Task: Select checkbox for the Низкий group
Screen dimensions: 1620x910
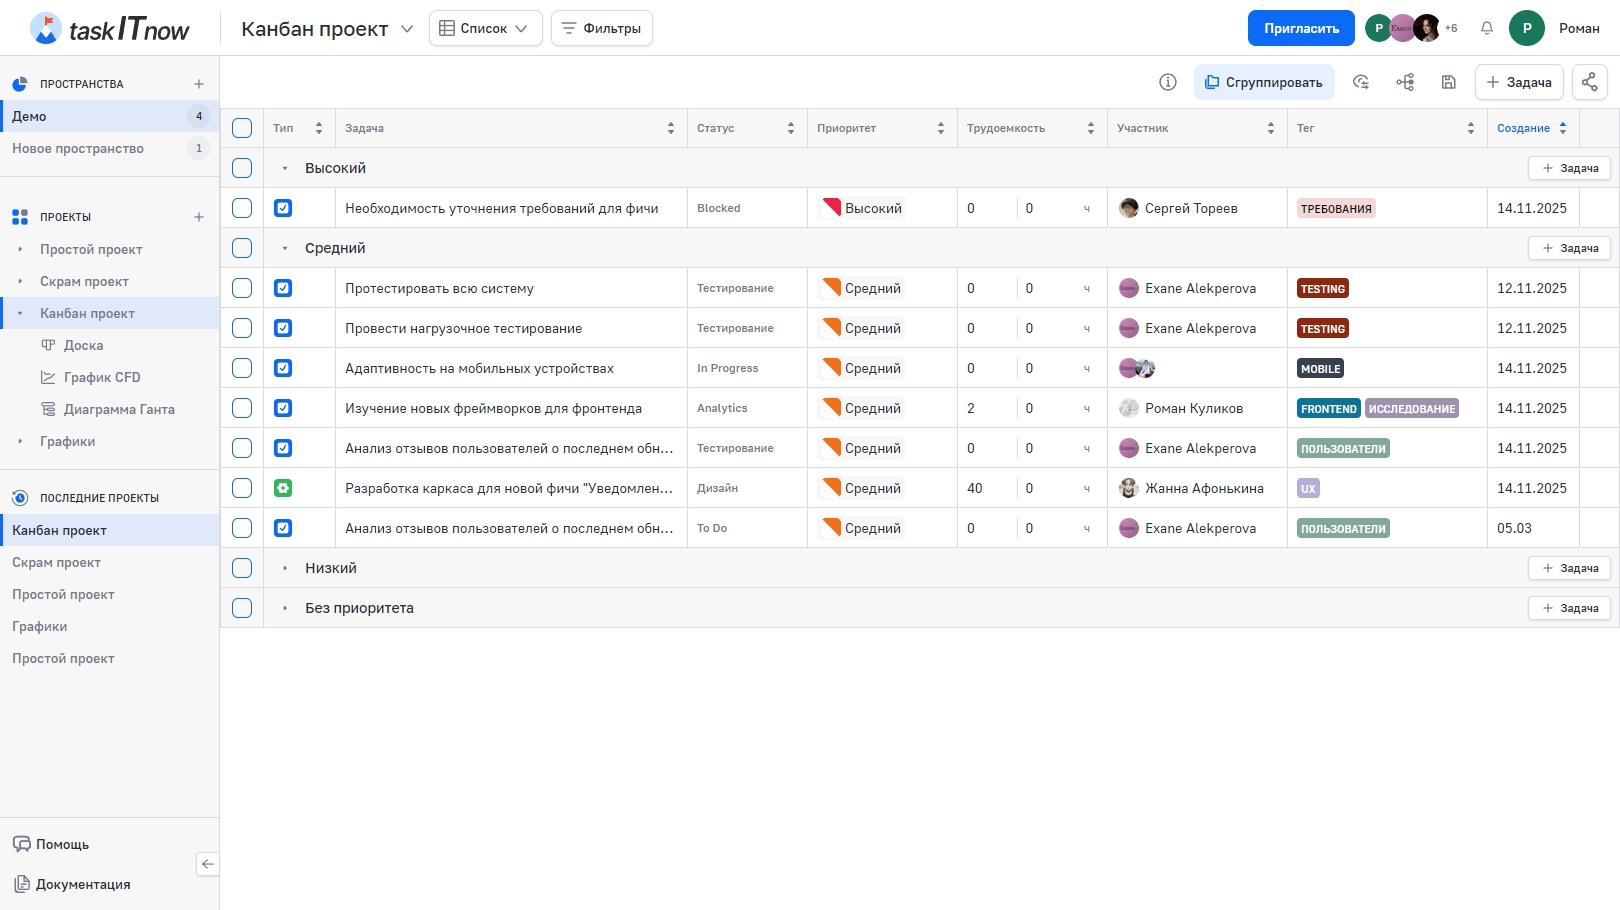Action: 242,568
